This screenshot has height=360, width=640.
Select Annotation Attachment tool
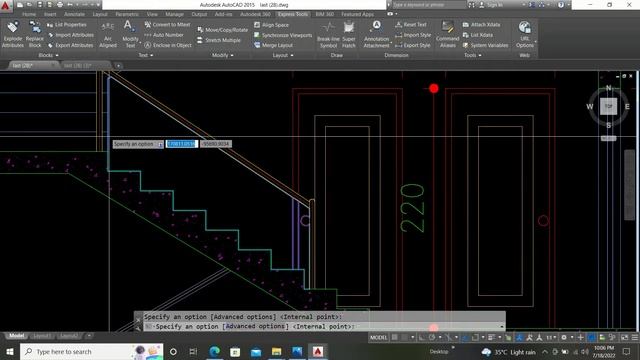click(x=376, y=35)
